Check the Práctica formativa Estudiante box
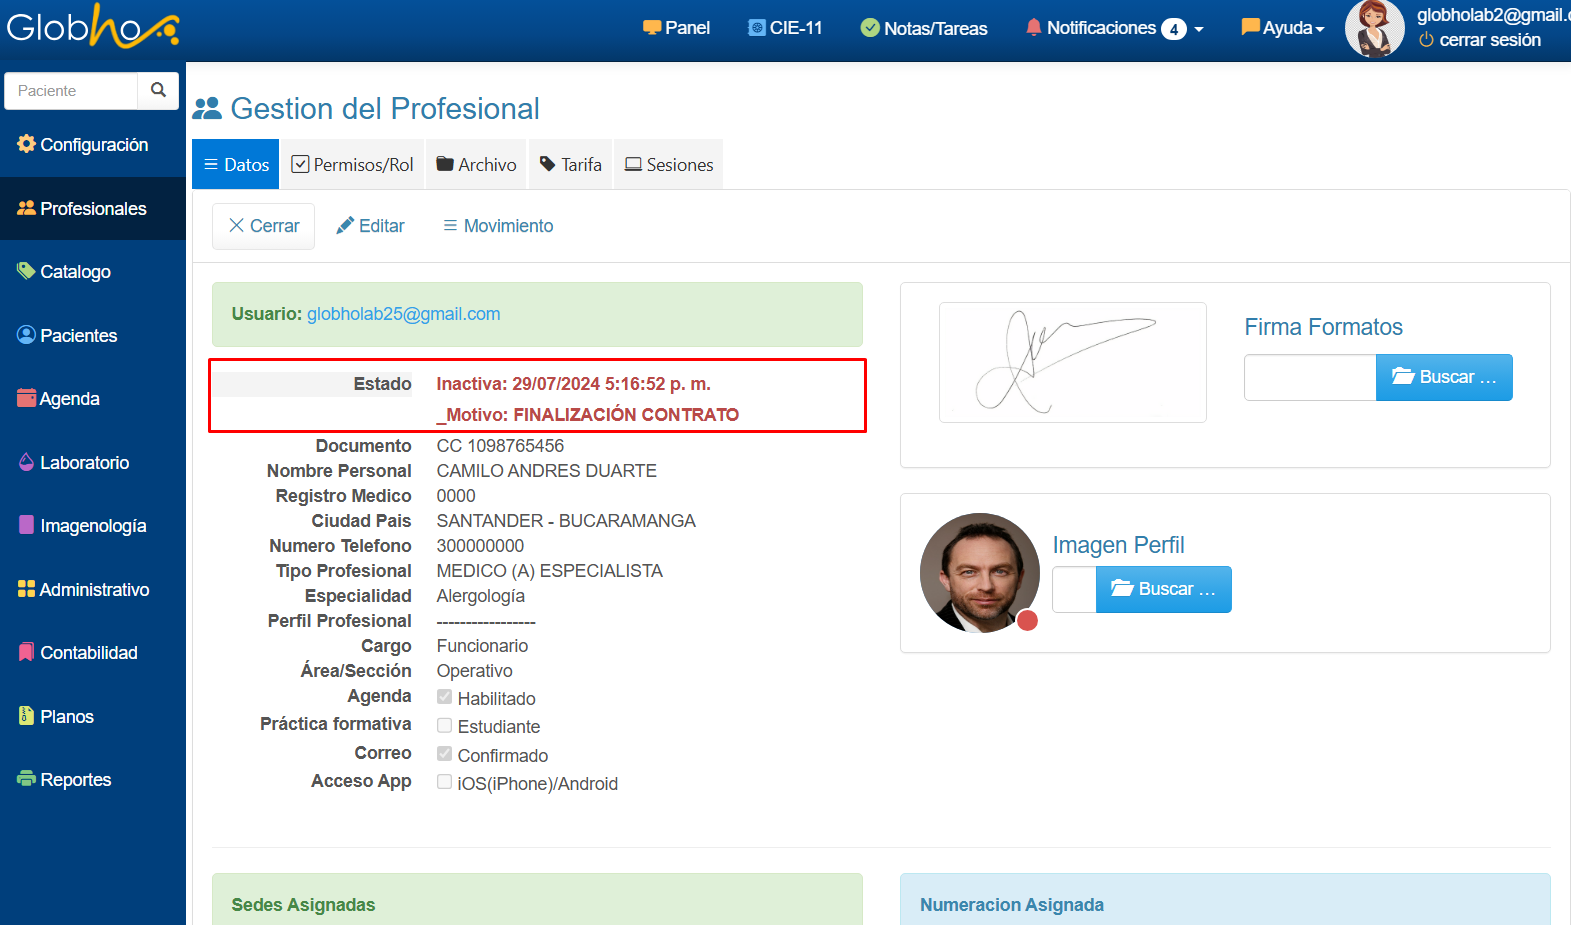Screen dimensions: 1571x925 [445, 725]
